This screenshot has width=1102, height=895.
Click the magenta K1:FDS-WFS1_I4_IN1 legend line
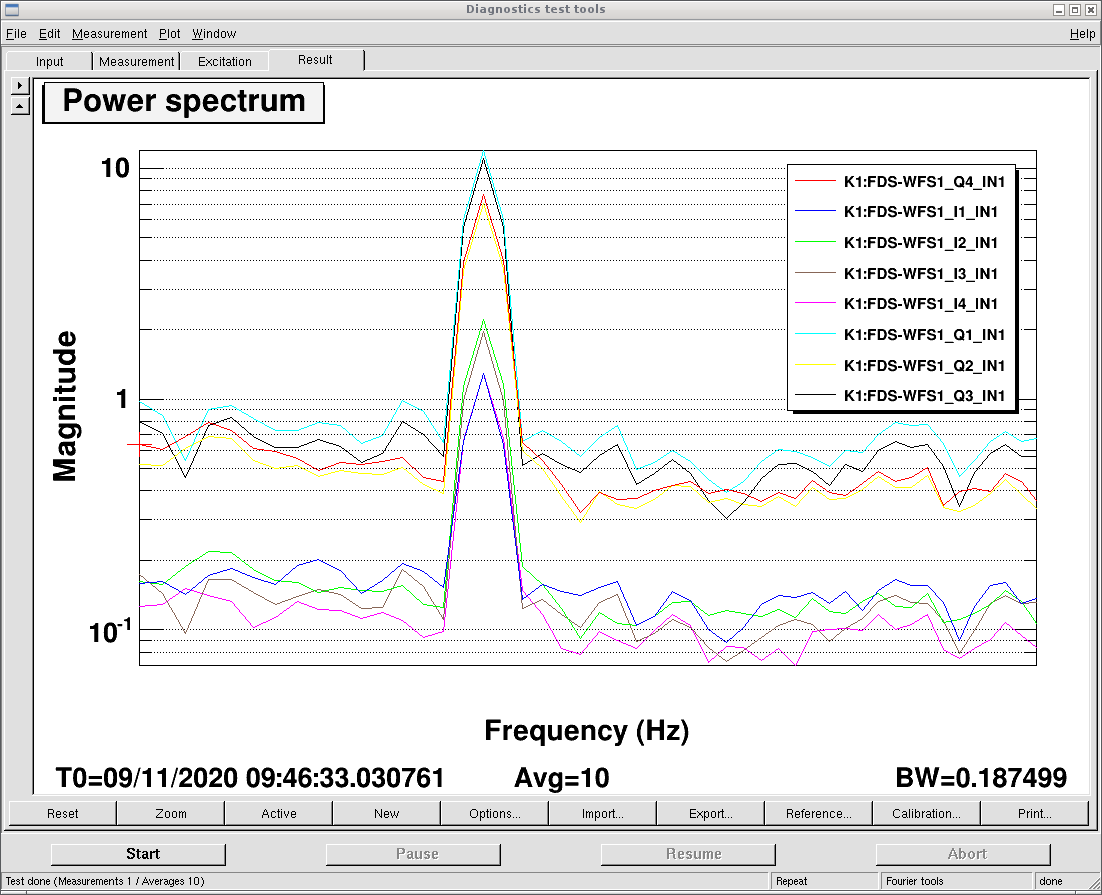tap(815, 304)
